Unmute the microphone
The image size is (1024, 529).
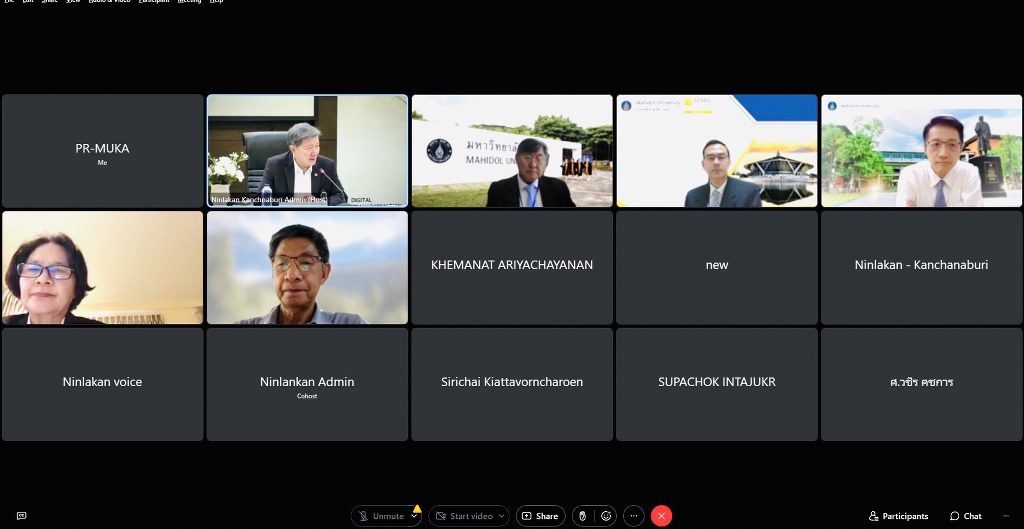[x=381, y=516]
